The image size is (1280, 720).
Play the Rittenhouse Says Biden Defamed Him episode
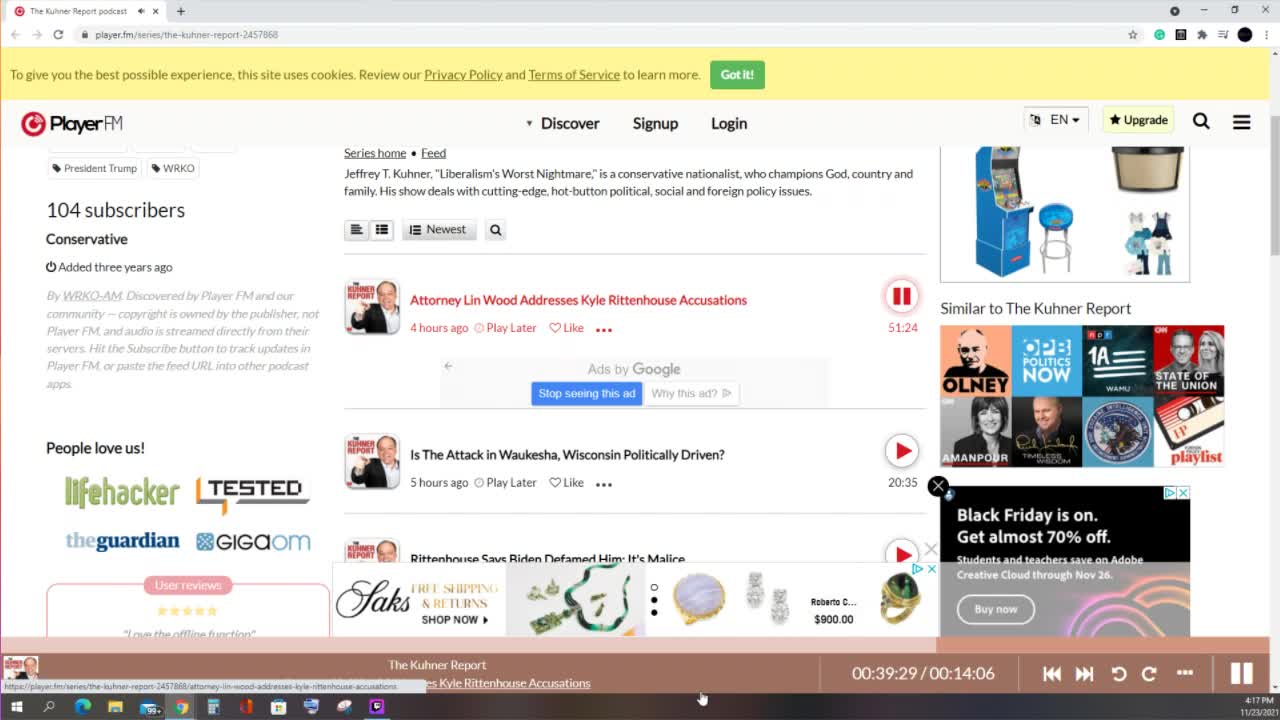(x=901, y=553)
